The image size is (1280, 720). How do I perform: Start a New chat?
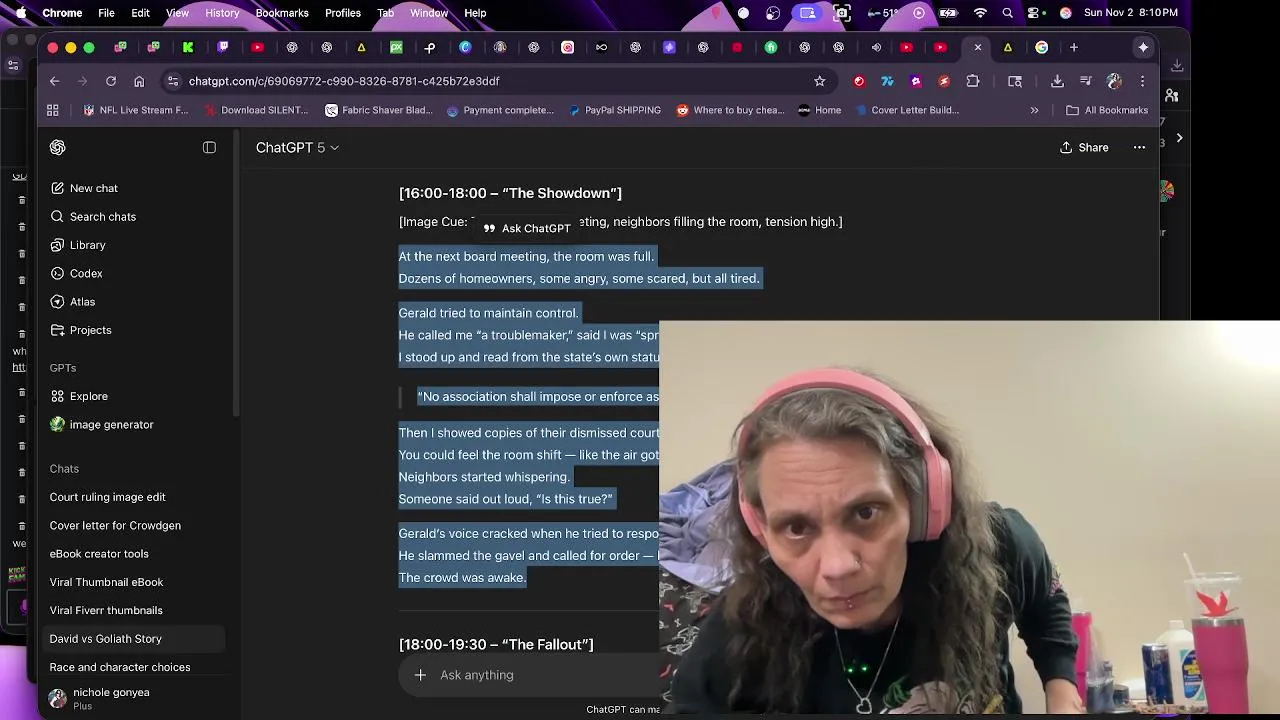click(93, 188)
